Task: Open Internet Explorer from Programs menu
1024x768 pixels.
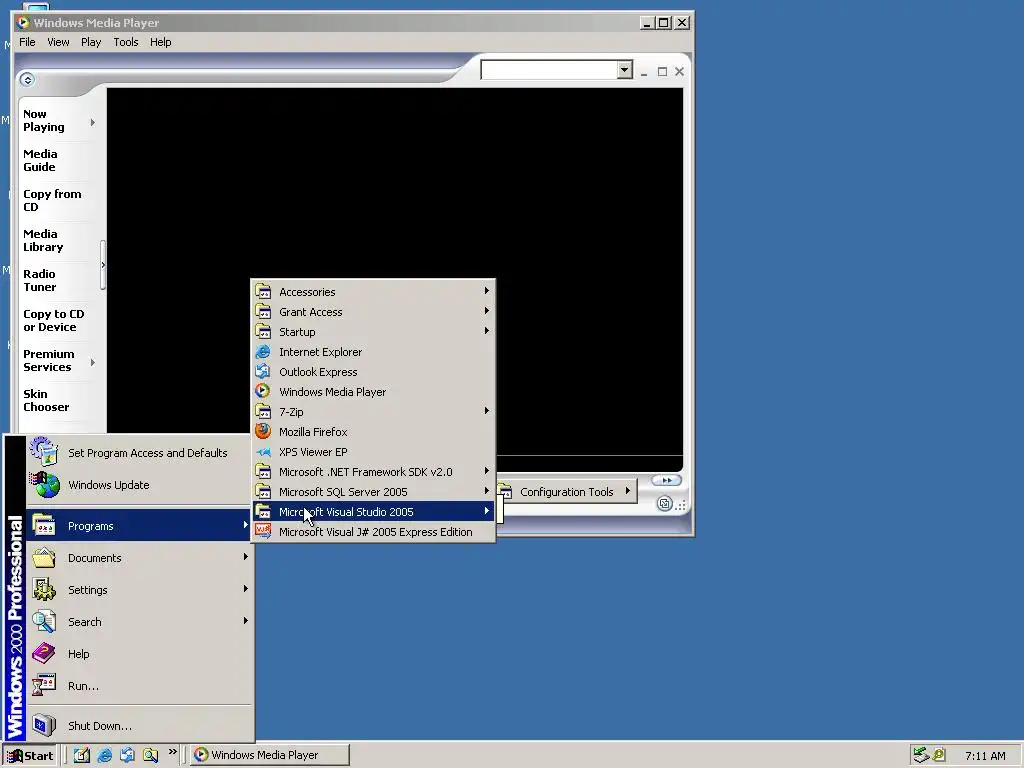Action: pos(373,352)
